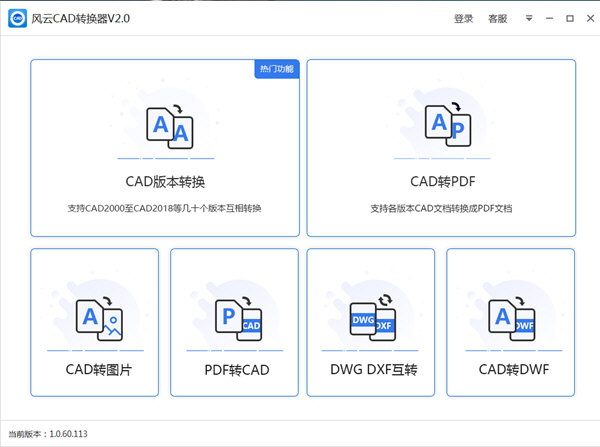Open the CAD转PDF A-to-P icon

(x=448, y=124)
